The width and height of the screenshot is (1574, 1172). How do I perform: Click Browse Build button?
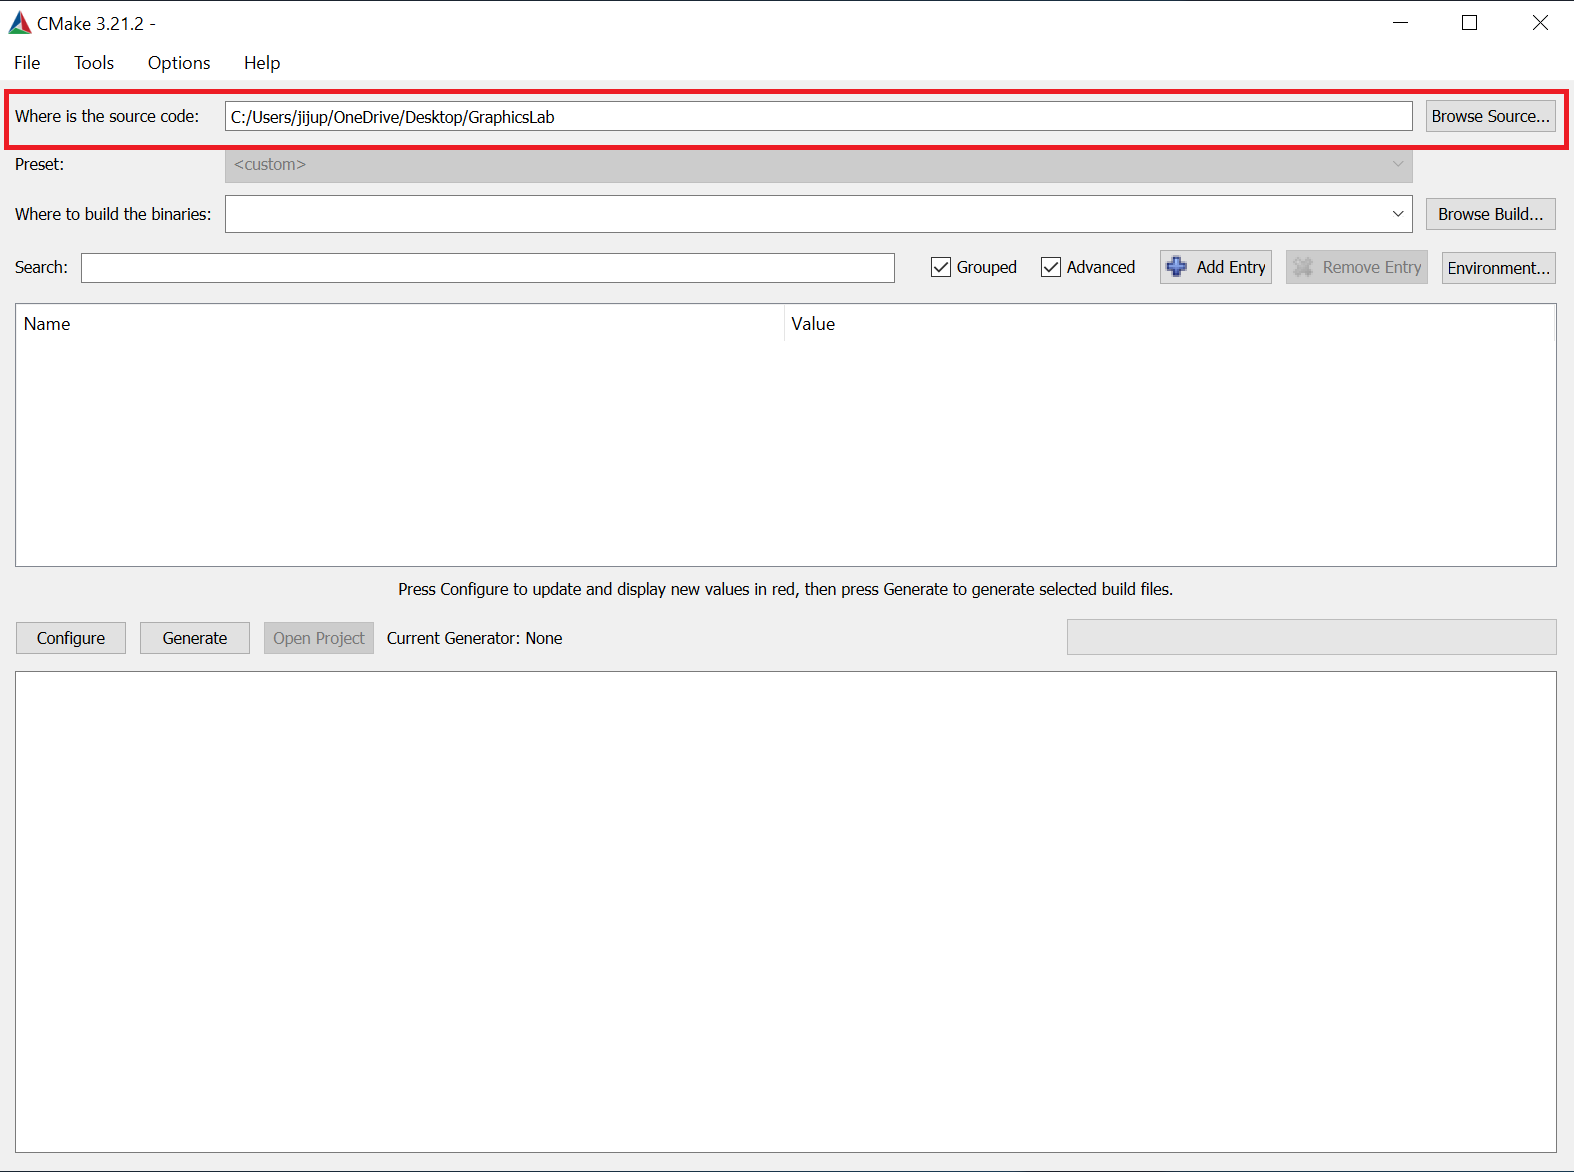tap(1490, 214)
